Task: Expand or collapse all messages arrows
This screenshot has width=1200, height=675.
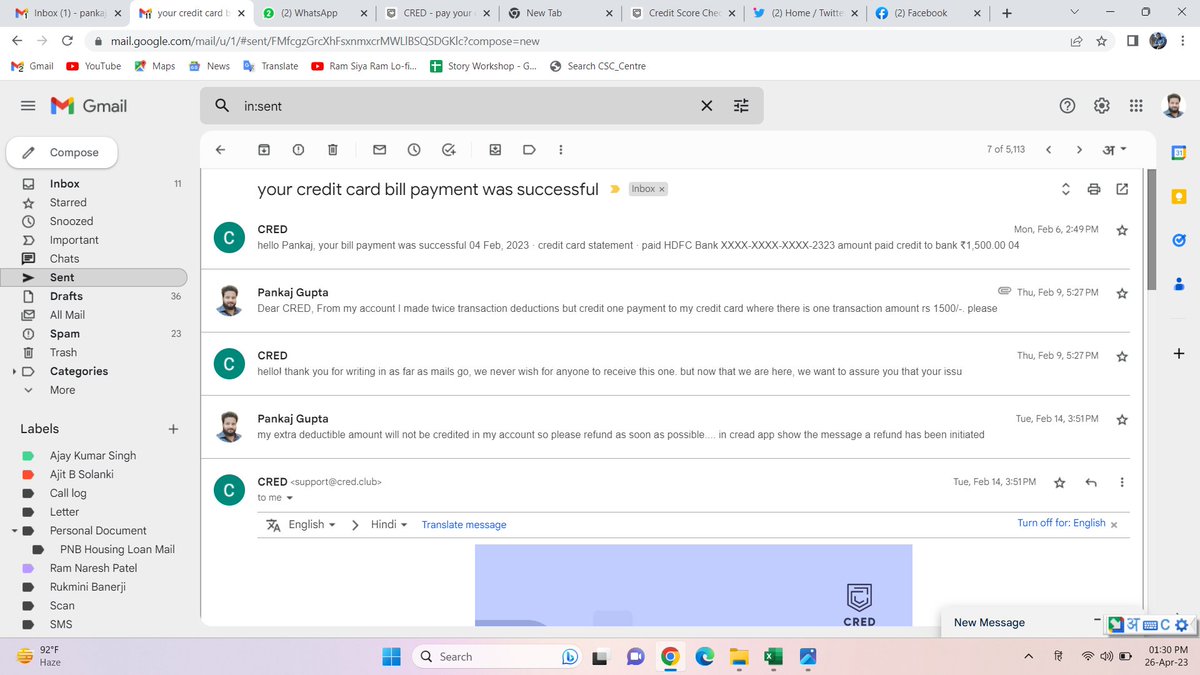Action: click(1065, 189)
